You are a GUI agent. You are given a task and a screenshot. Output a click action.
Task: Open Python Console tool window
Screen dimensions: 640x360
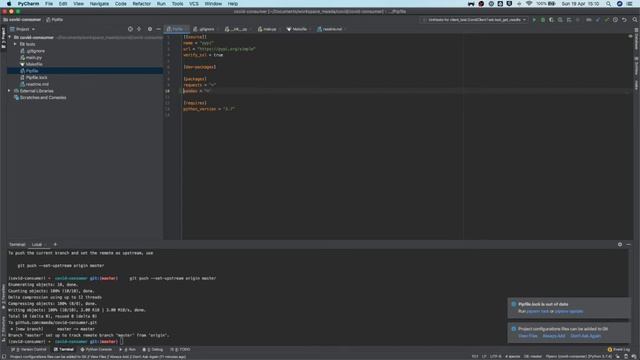pyautogui.click(x=96, y=349)
